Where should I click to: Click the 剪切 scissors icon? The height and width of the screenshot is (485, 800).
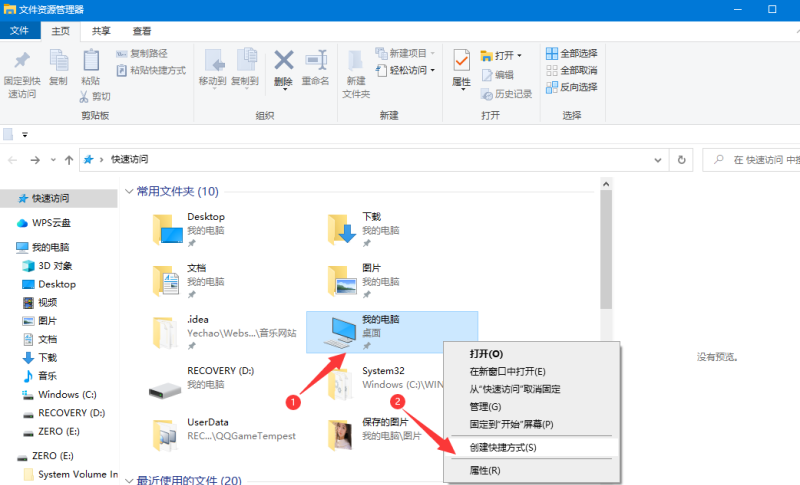[x=84, y=96]
